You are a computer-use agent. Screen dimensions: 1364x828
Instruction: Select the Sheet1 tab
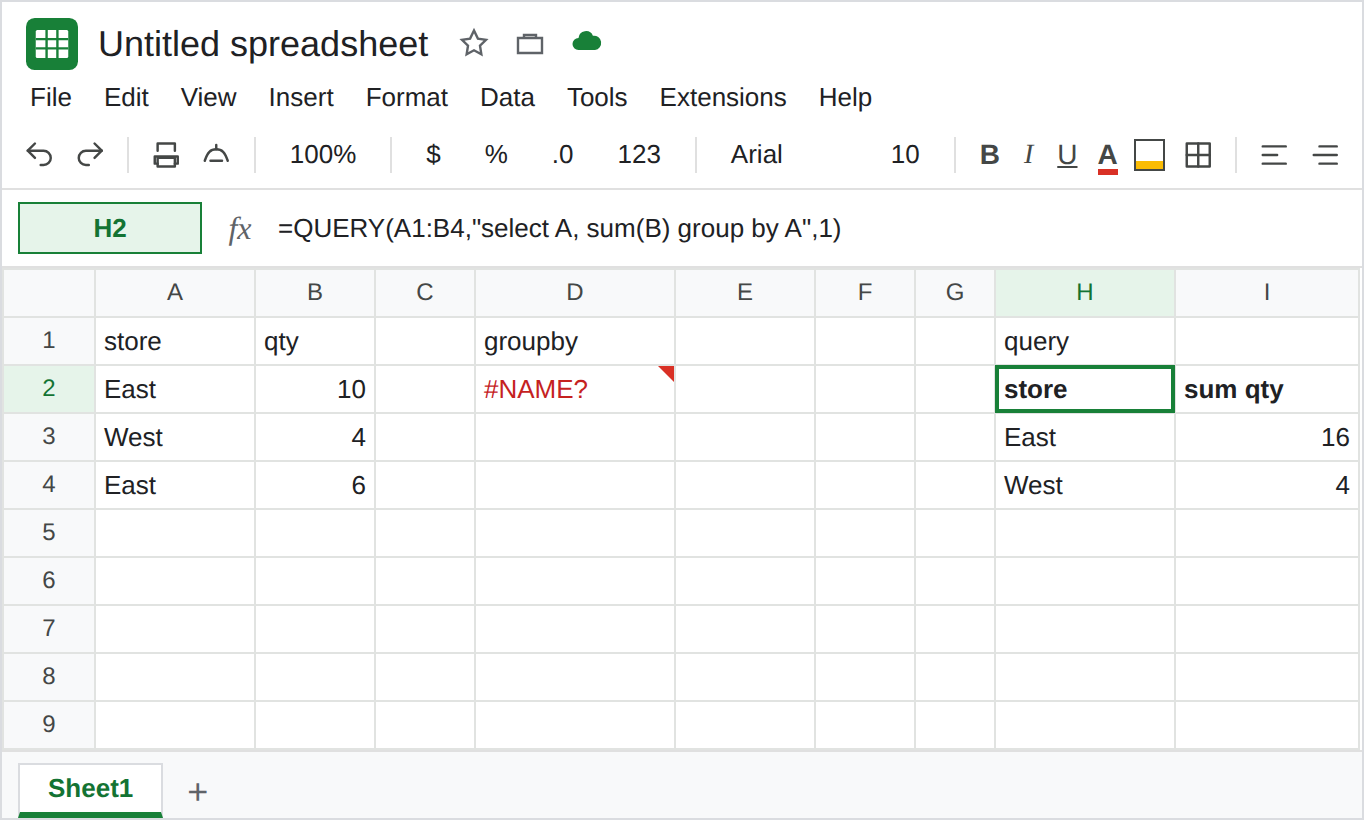click(x=90, y=789)
